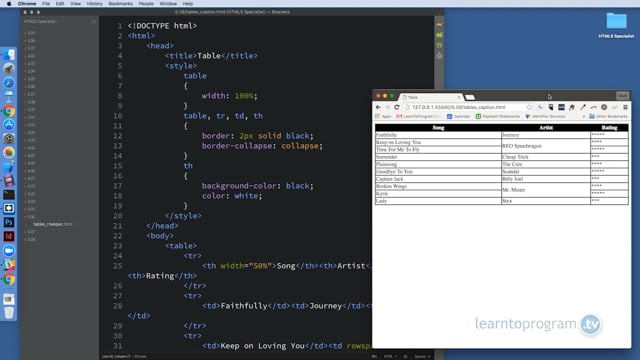Click Chrome forward arrow button
Viewport: 640px width, 360px height.
[x=387, y=107]
